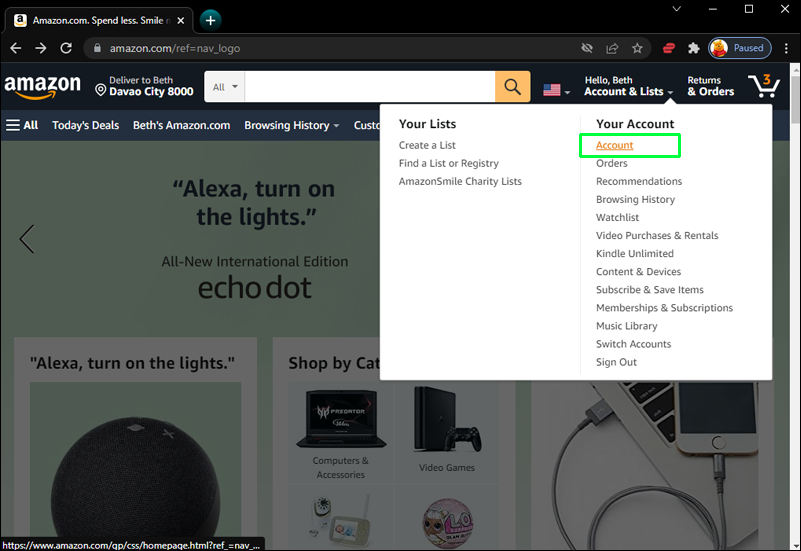Open a new tab with plus button
The image size is (801, 551).
coord(210,20)
